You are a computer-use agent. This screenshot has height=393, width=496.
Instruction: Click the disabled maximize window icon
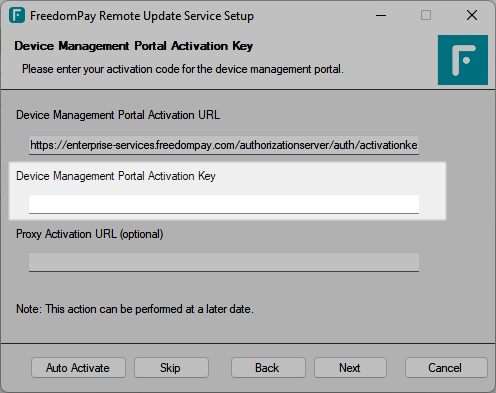click(426, 15)
